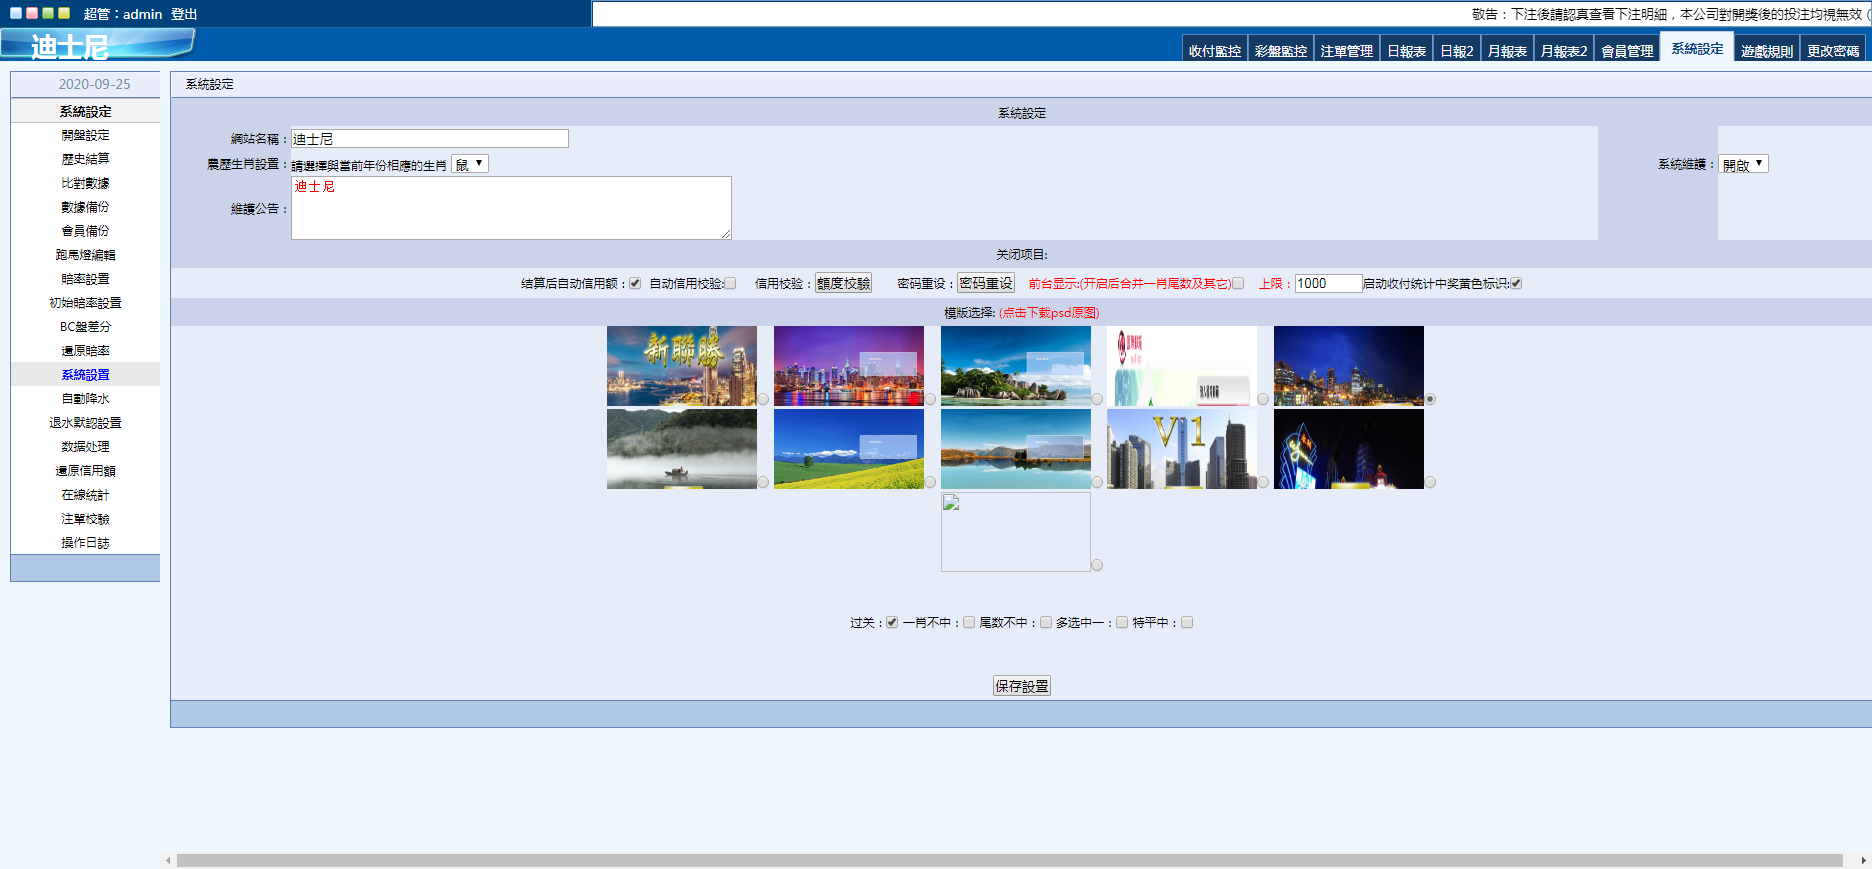Click the misty lake boat template image
The width and height of the screenshot is (1872, 869).
(x=681, y=449)
